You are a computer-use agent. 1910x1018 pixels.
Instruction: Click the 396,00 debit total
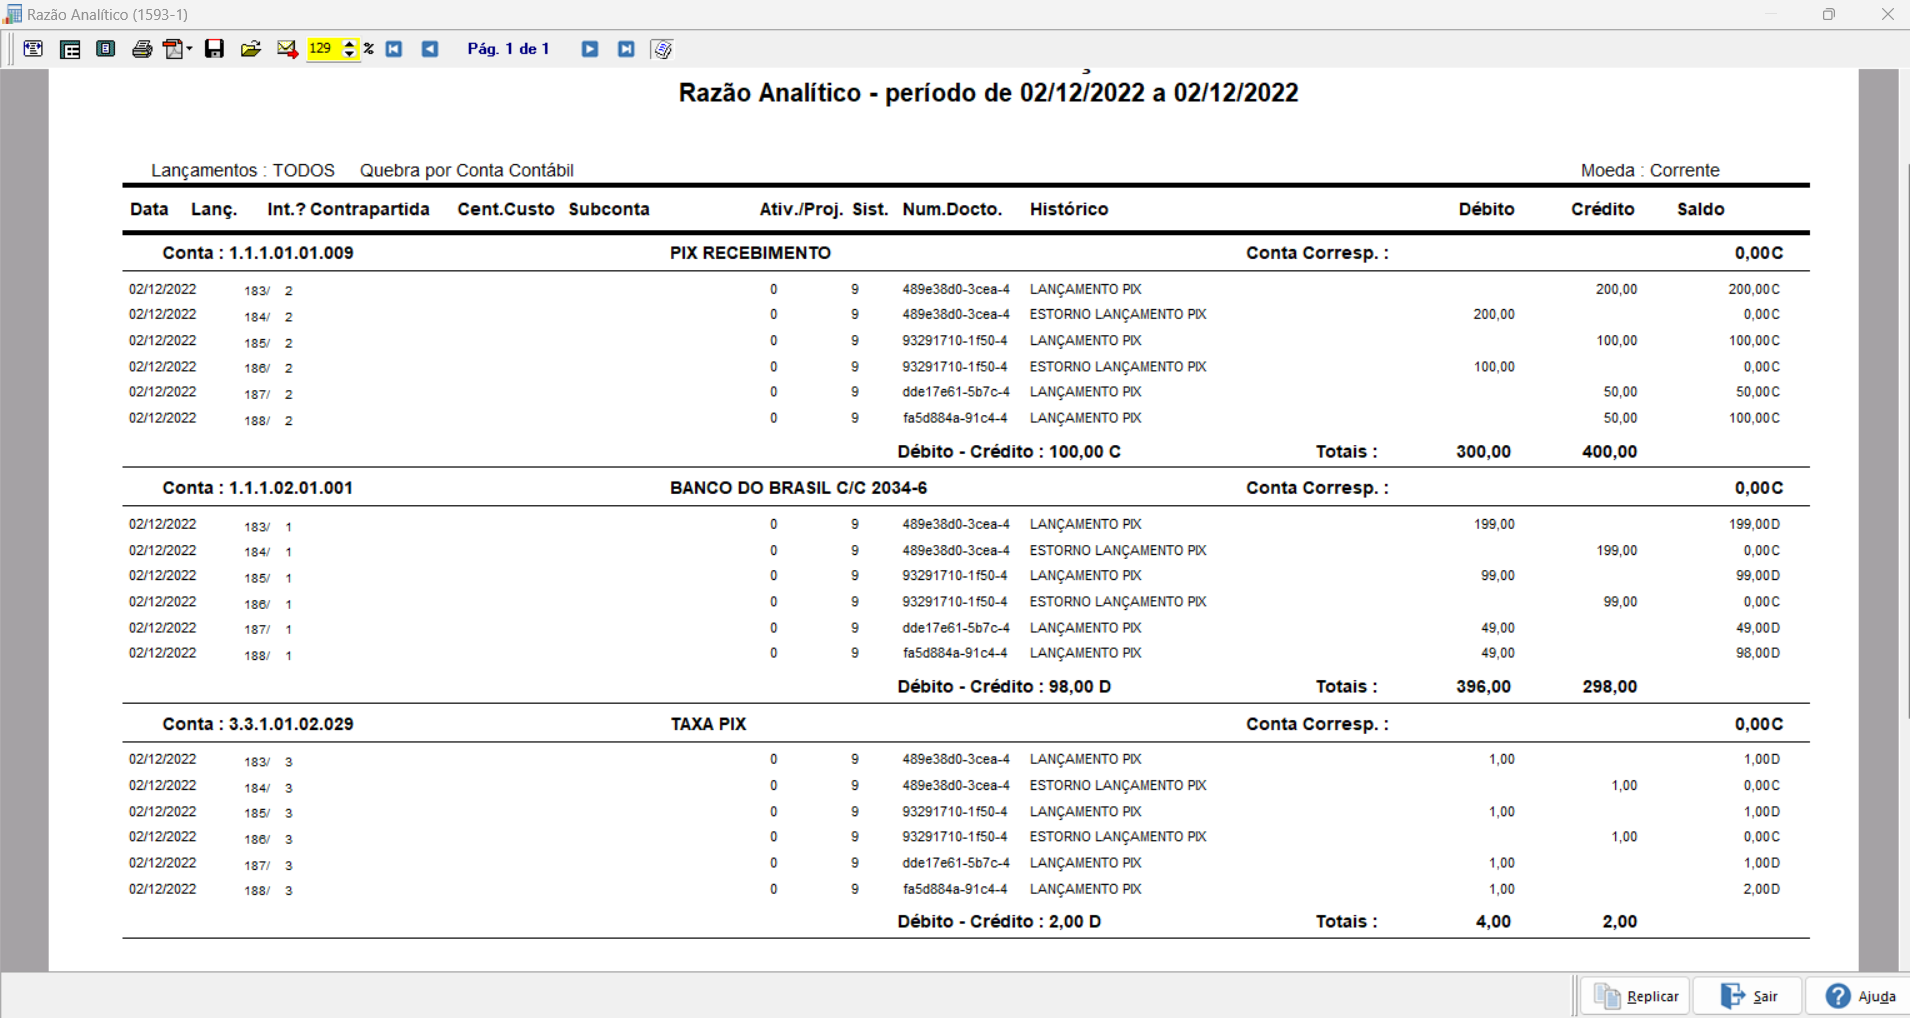[1483, 687]
